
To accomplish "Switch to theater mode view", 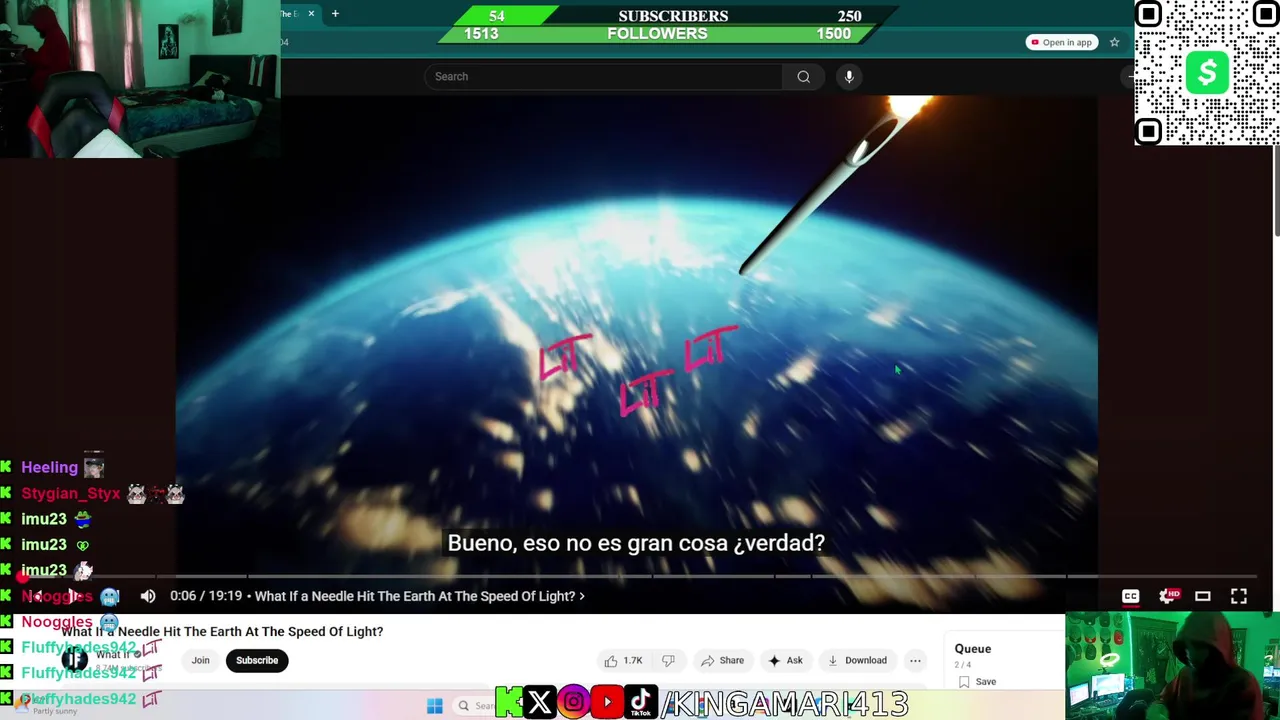I will (x=1203, y=596).
